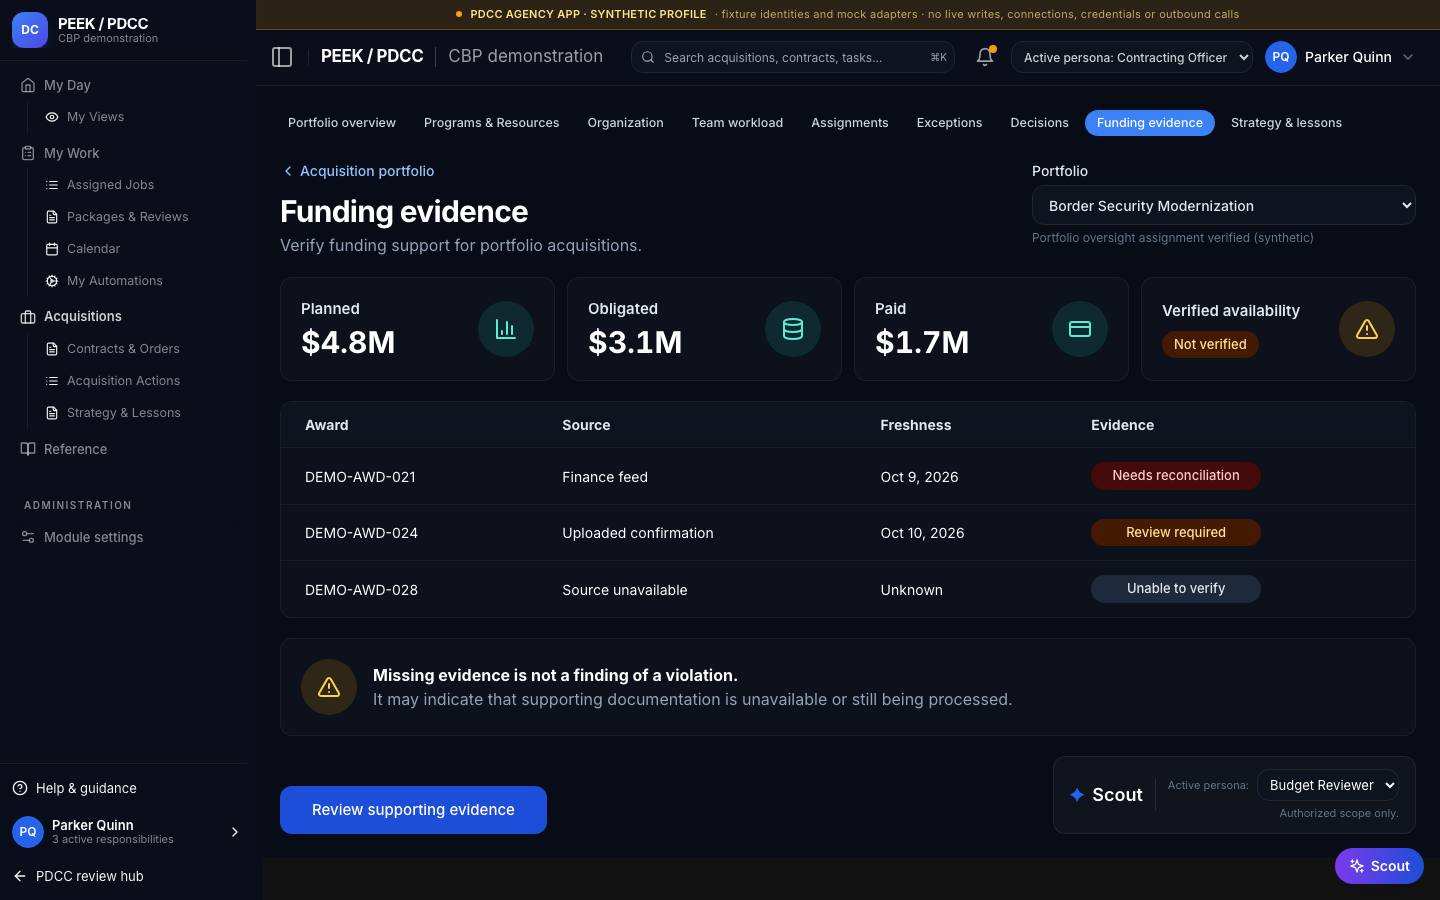
Task: Click the My Views eye icon
Action: pos(52,117)
